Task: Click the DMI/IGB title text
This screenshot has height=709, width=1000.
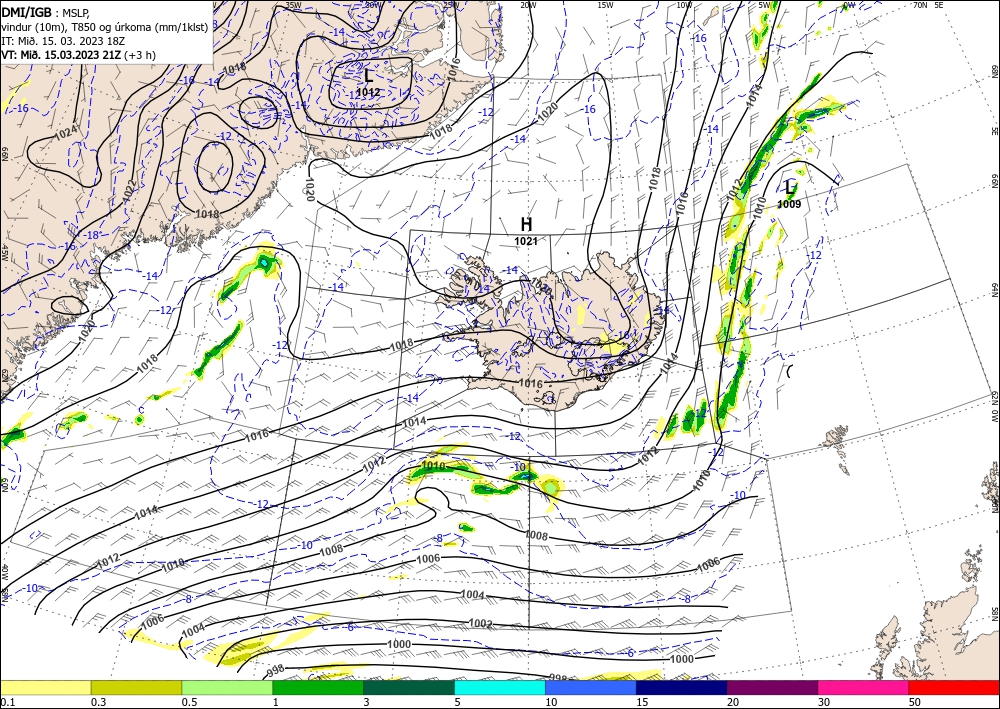Action: [26, 11]
